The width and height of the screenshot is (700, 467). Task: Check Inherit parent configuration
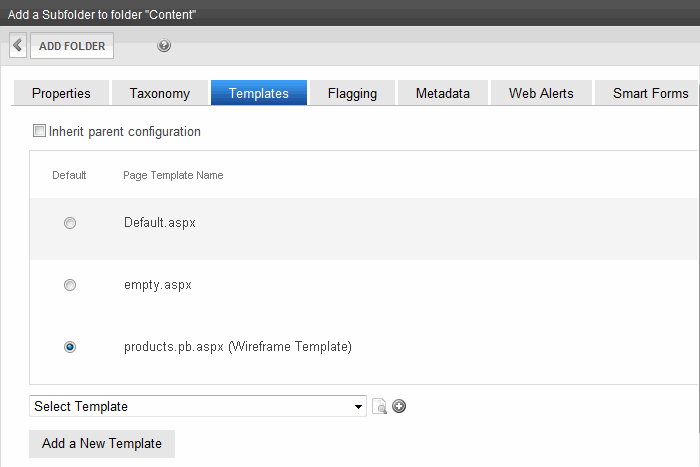[39, 131]
